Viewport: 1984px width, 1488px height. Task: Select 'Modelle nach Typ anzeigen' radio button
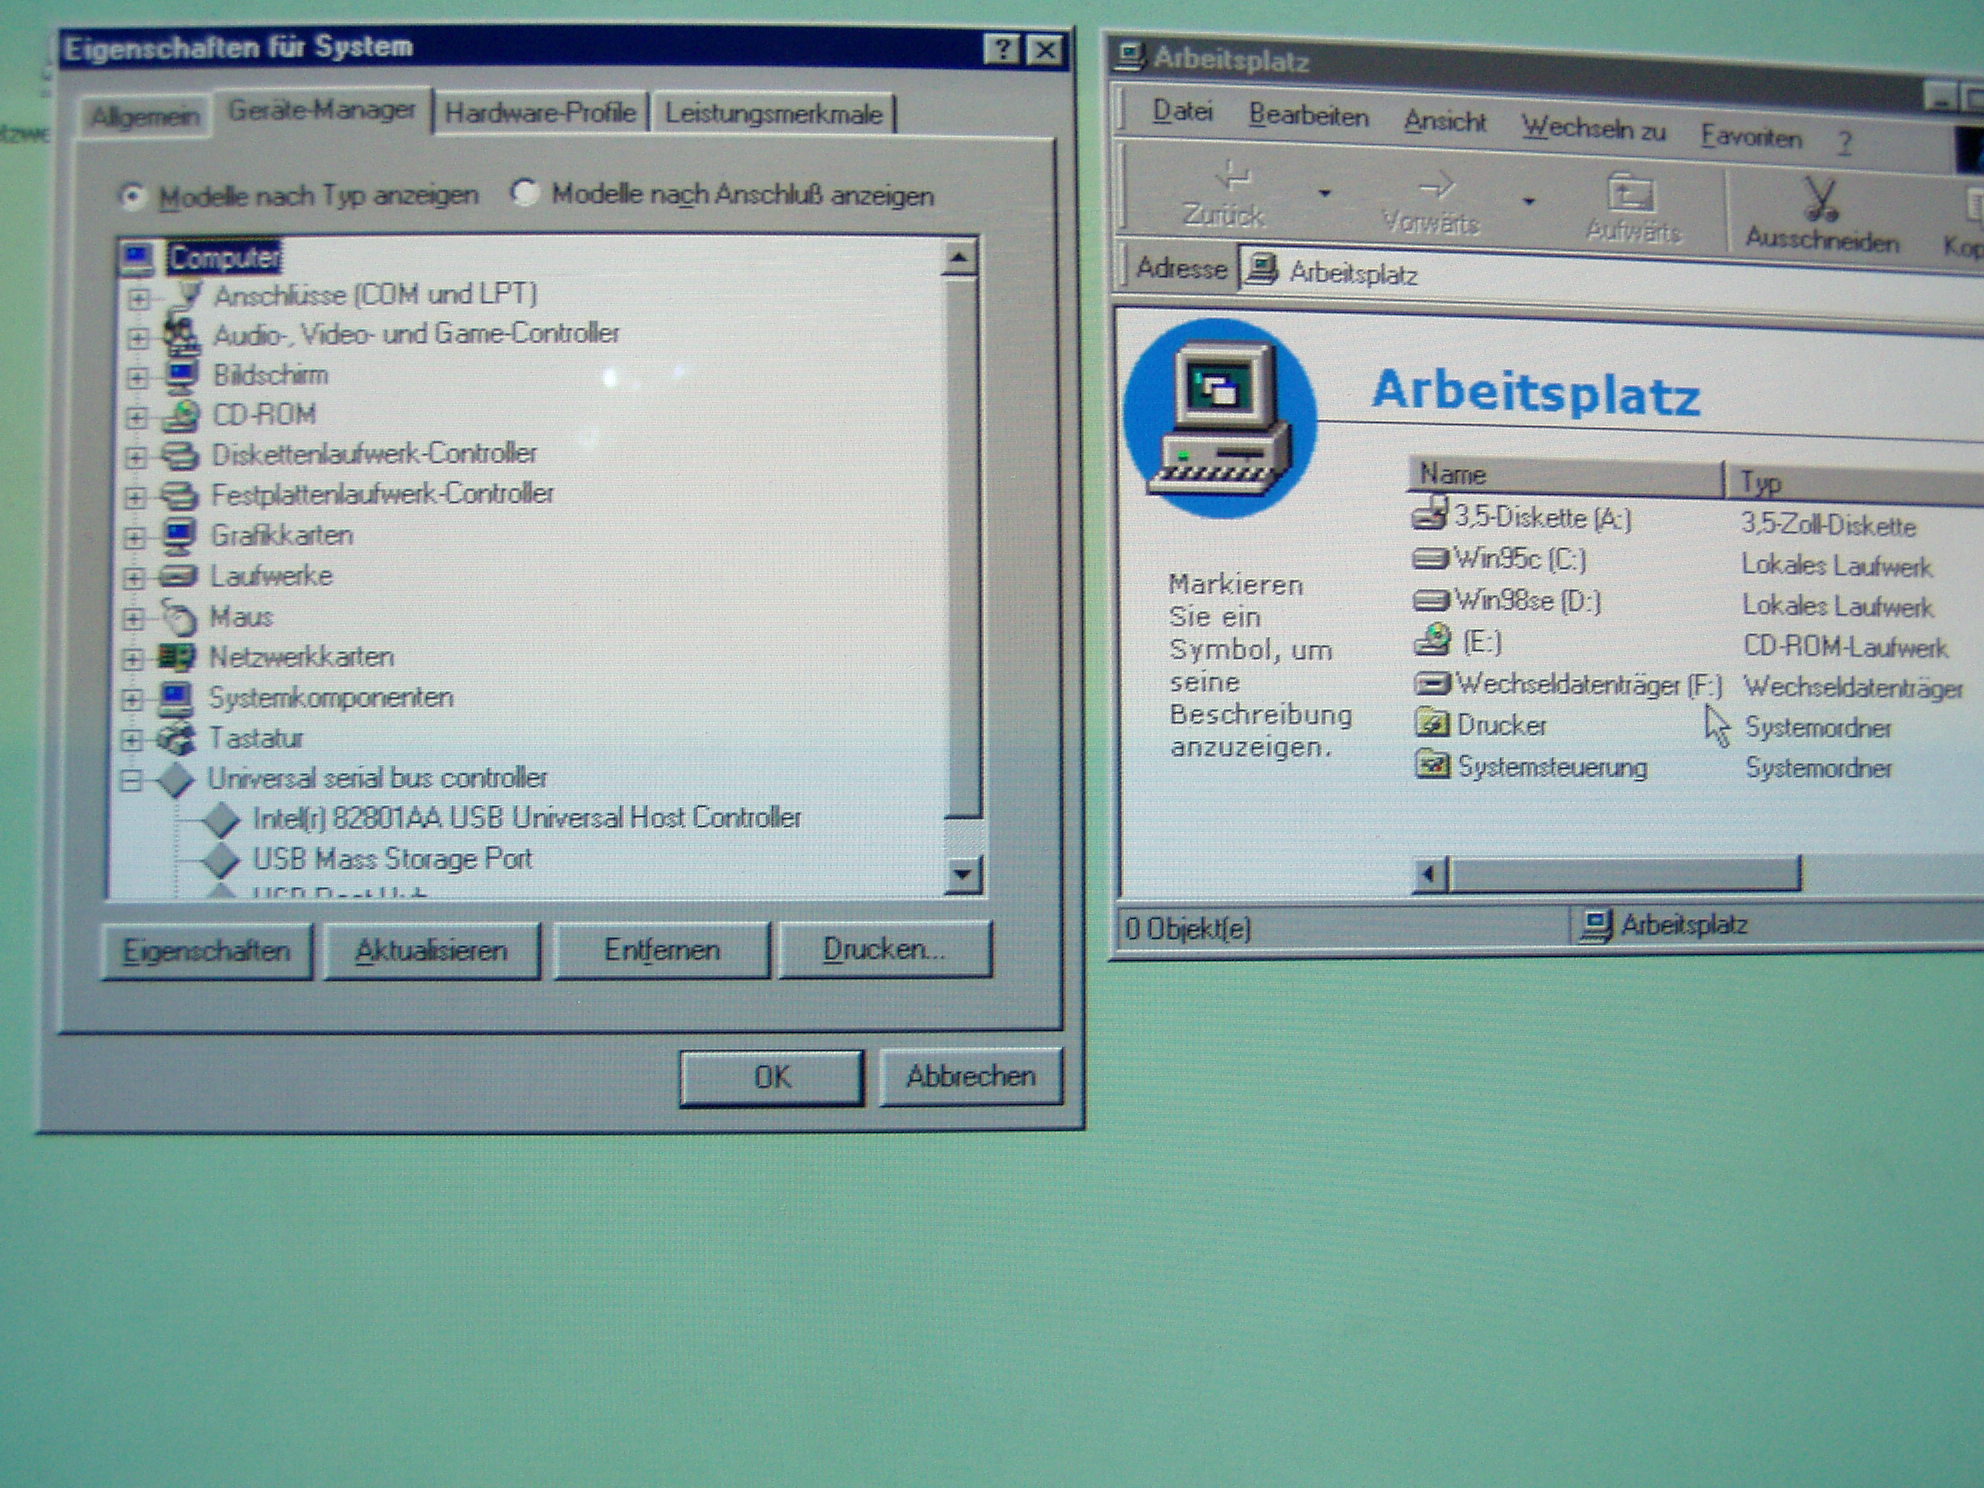click(x=132, y=196)
